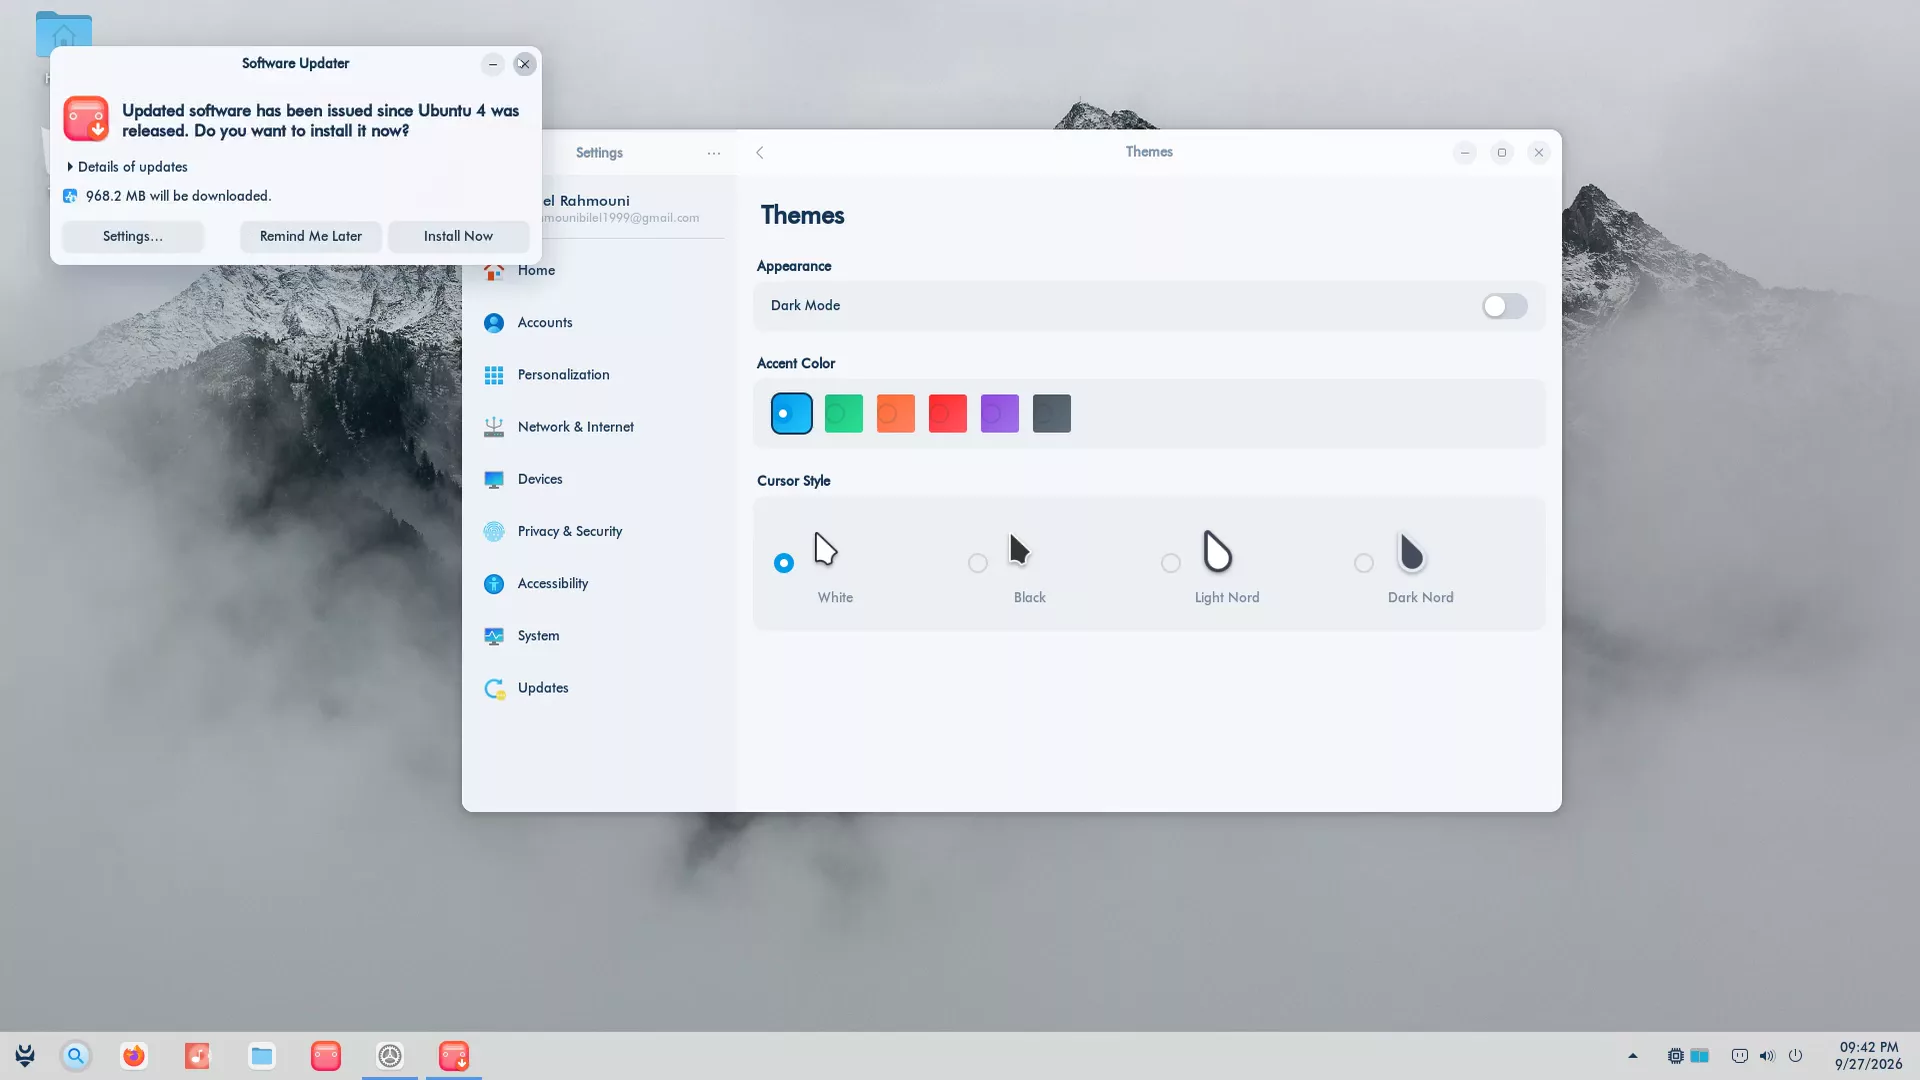Open the CPU chip tray icon

point(1676,1056)
